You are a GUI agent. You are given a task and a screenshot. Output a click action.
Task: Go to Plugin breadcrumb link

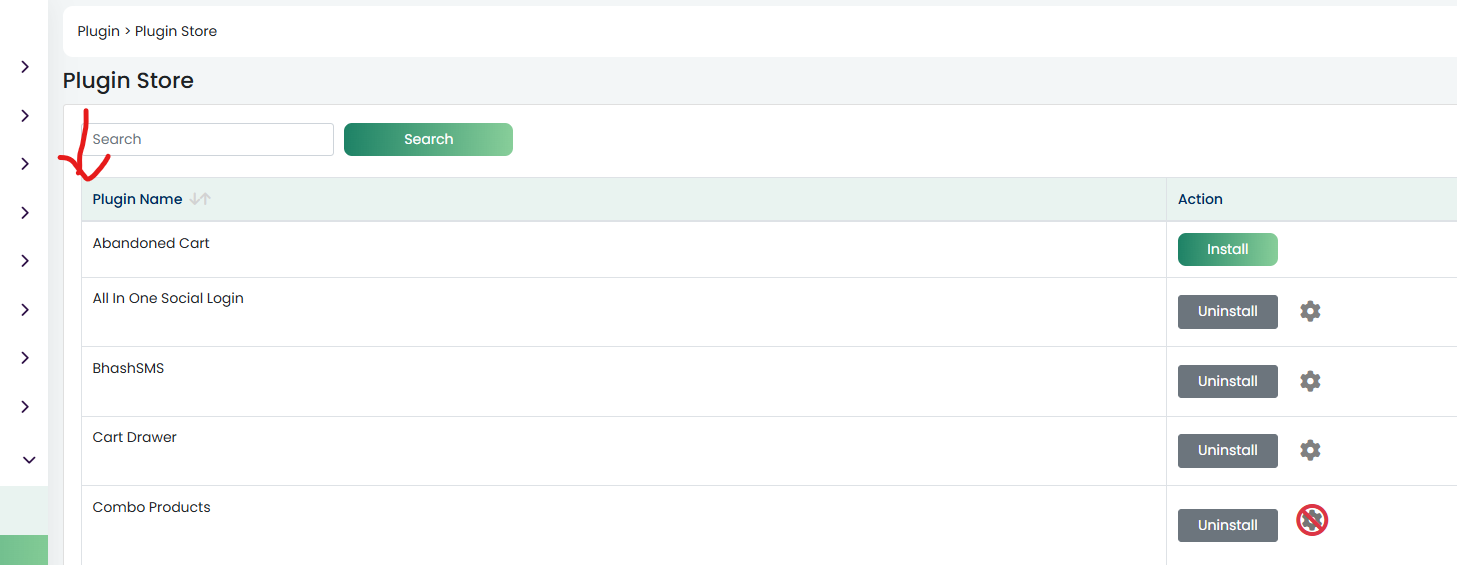pyautogui.click(x=99, y=31)
